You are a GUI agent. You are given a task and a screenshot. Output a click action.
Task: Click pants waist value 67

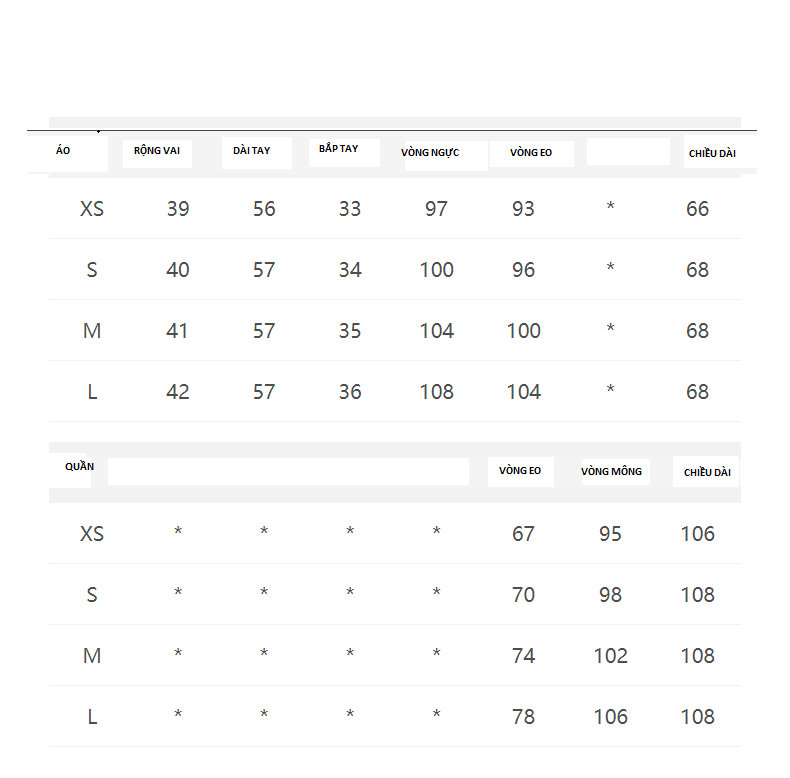click(x=524, y=534)
